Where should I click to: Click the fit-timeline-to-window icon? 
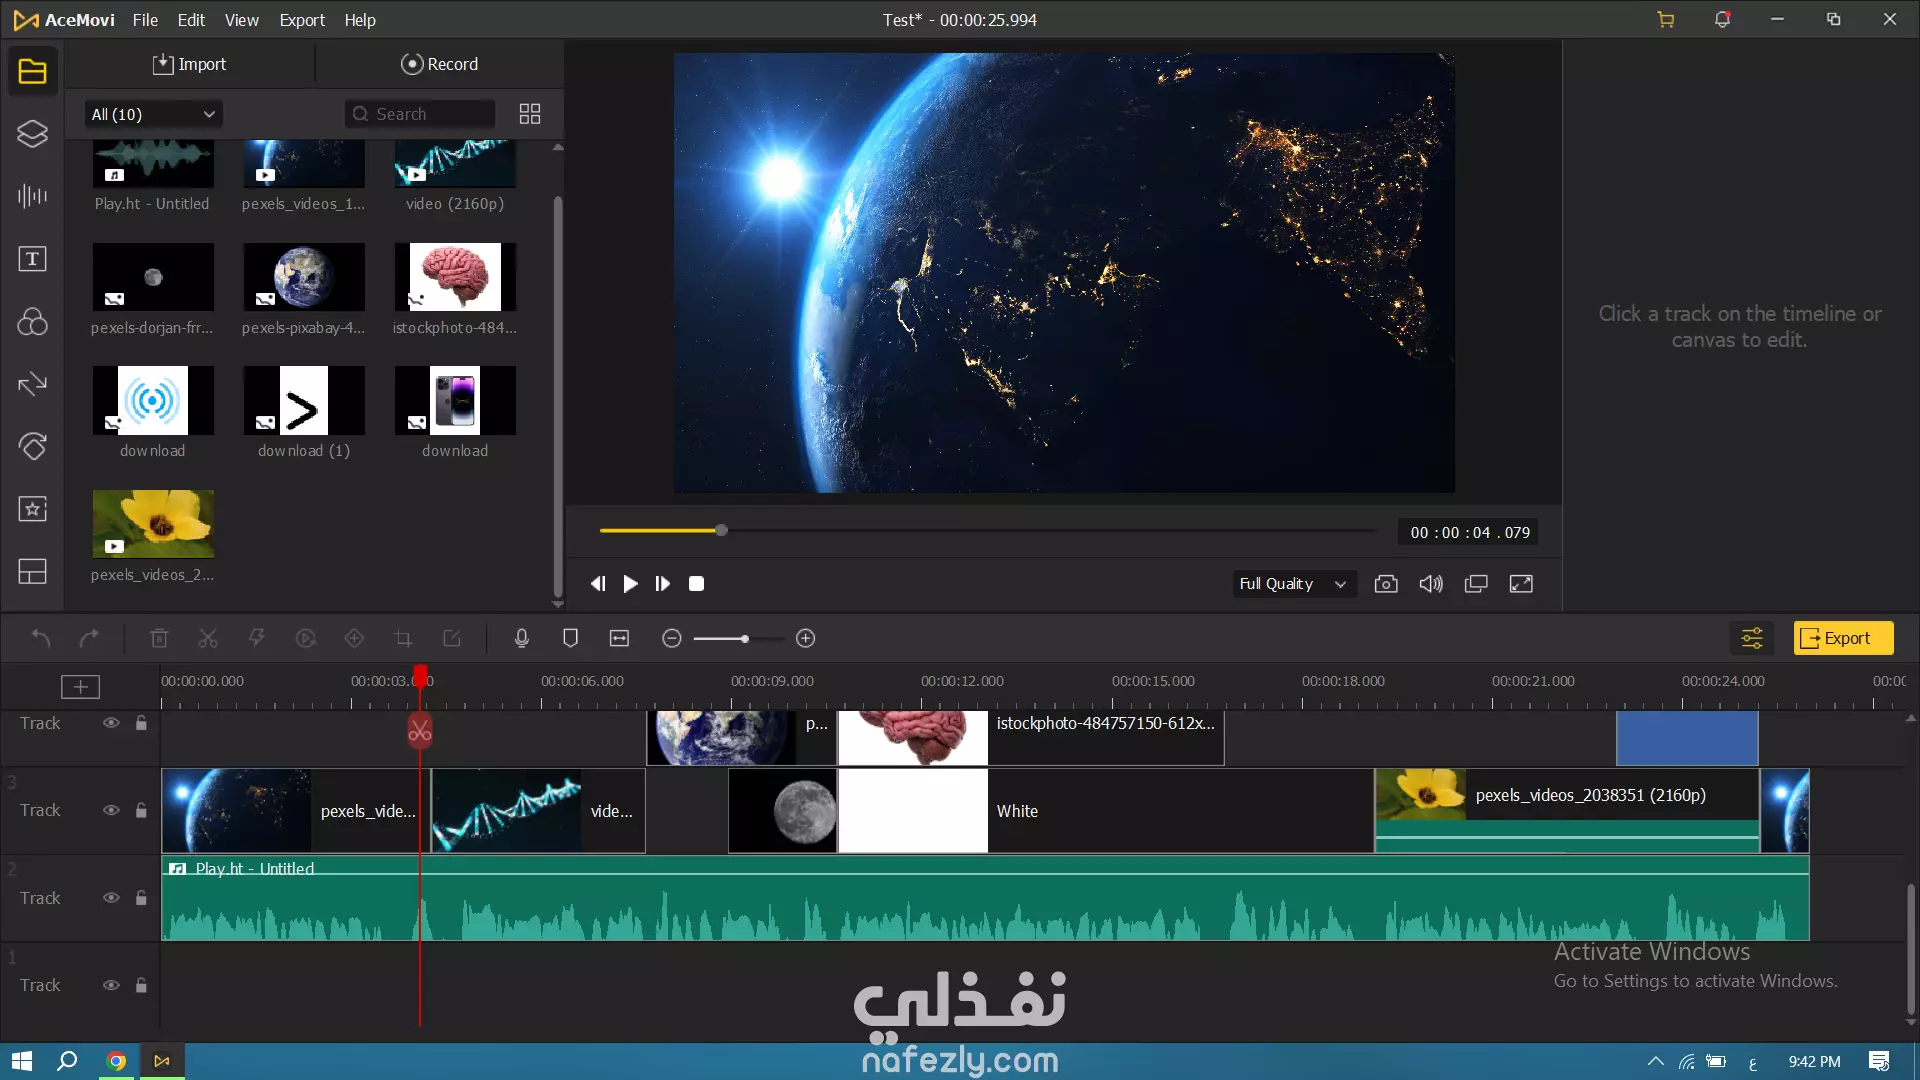[x=619, y=638]
